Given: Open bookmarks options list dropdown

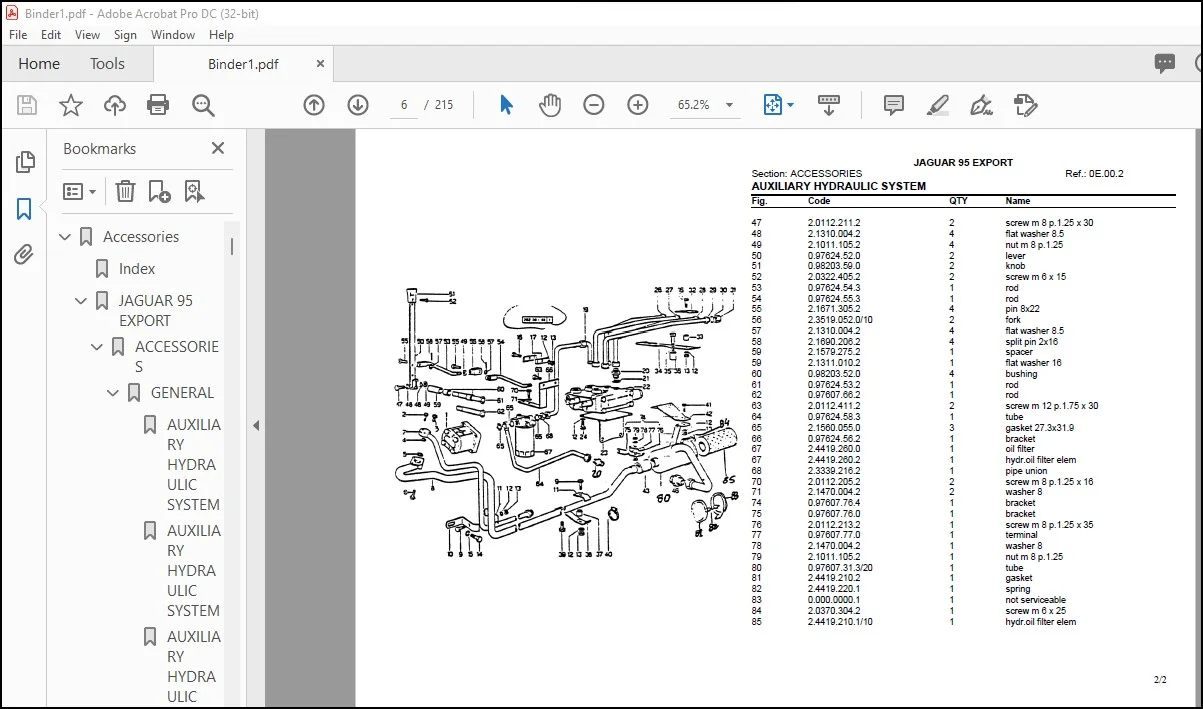Looking at the screenshot, I should coord(80,191).
